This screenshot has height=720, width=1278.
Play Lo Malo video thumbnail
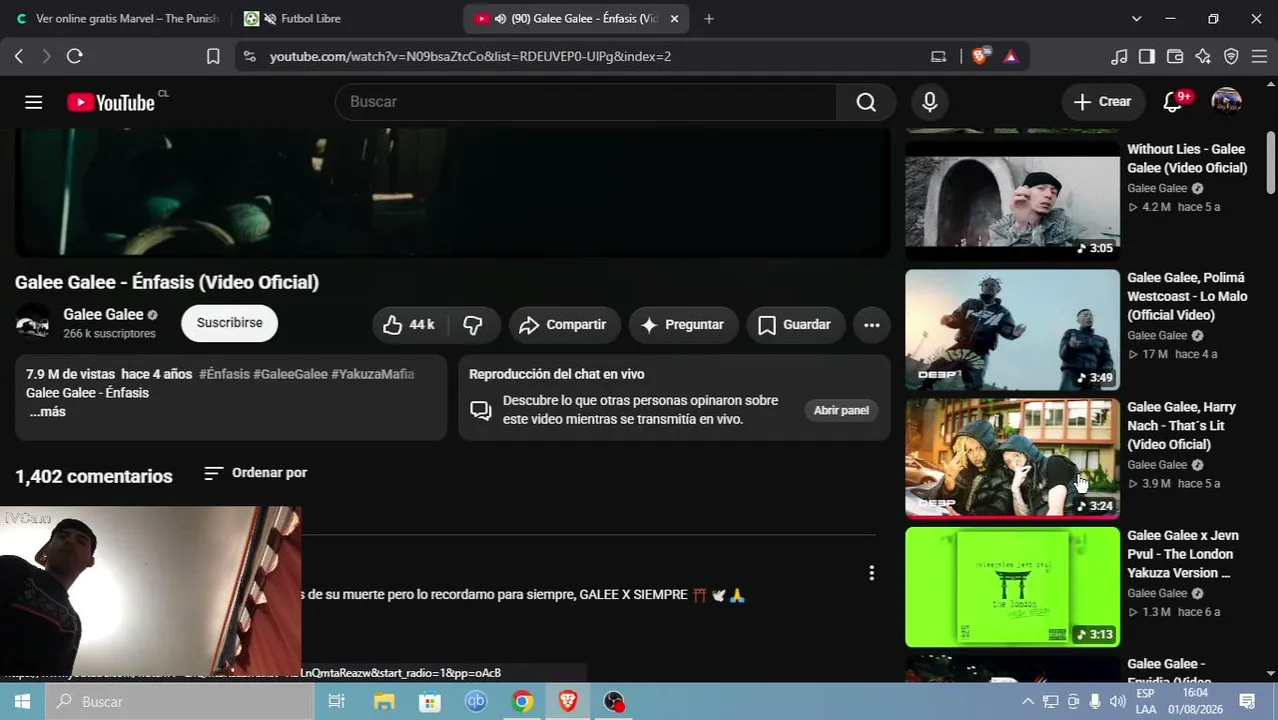1012,330
